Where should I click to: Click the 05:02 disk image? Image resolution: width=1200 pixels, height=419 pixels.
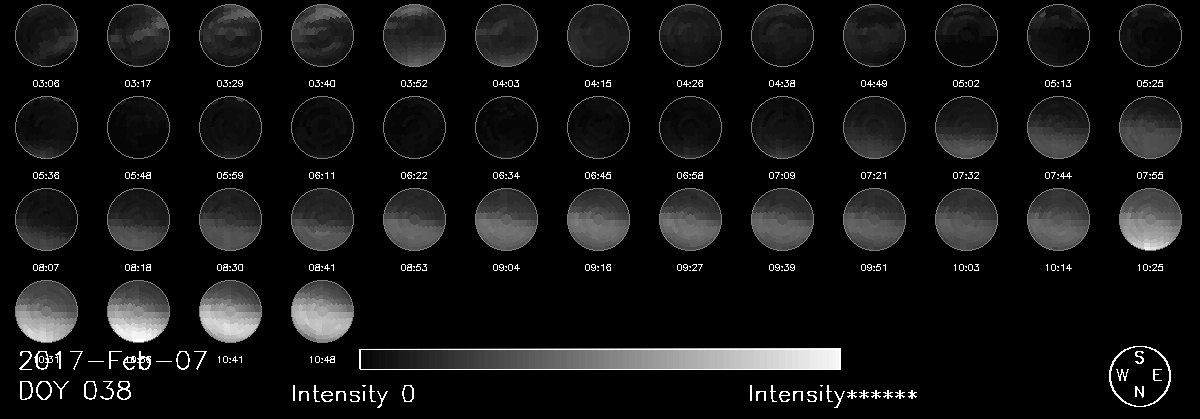966,35
